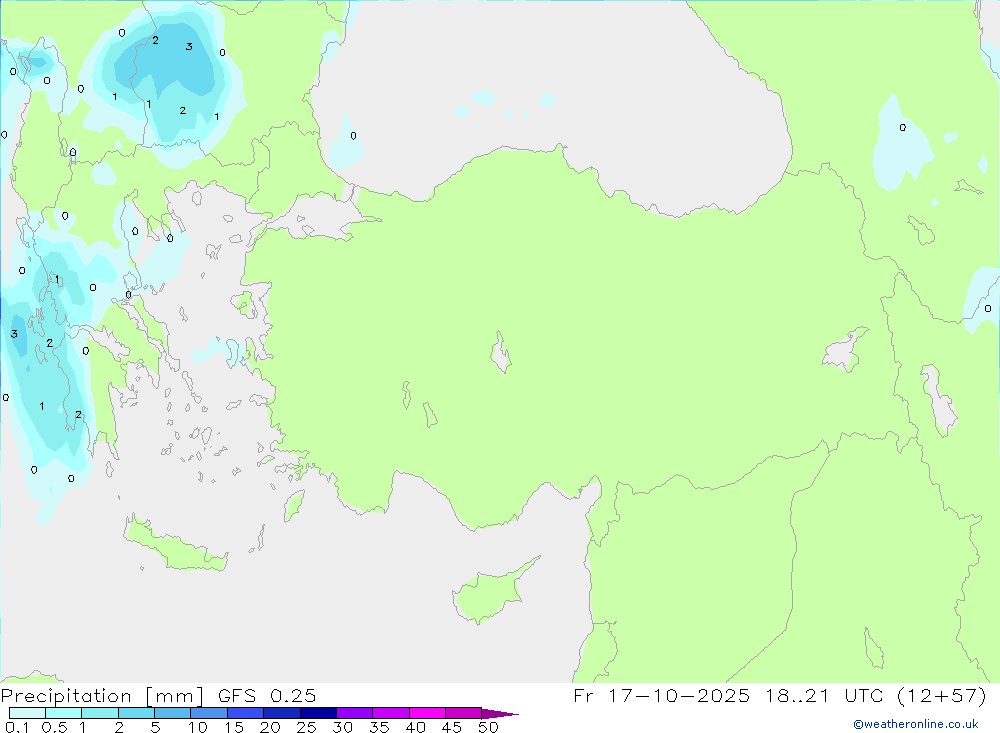Pick the 20–25 mm dark blue swatch

[281, 713]
